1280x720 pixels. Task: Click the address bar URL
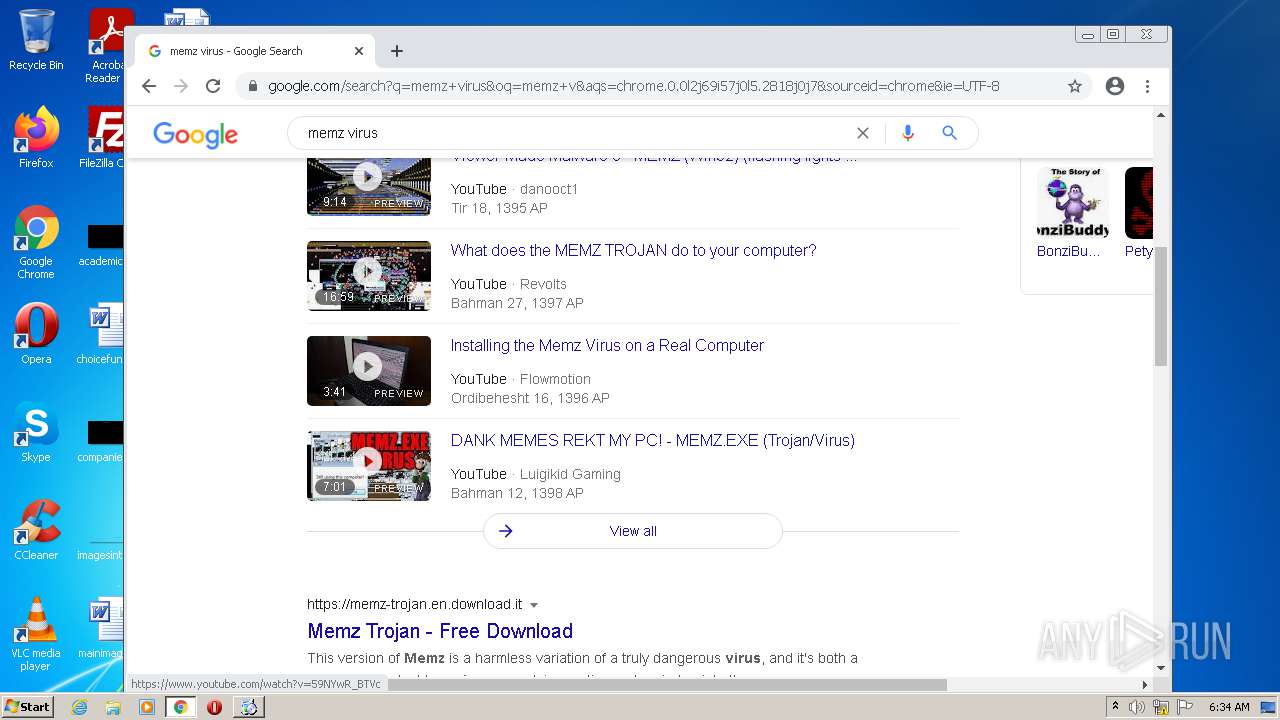click(x=634, y=86)
